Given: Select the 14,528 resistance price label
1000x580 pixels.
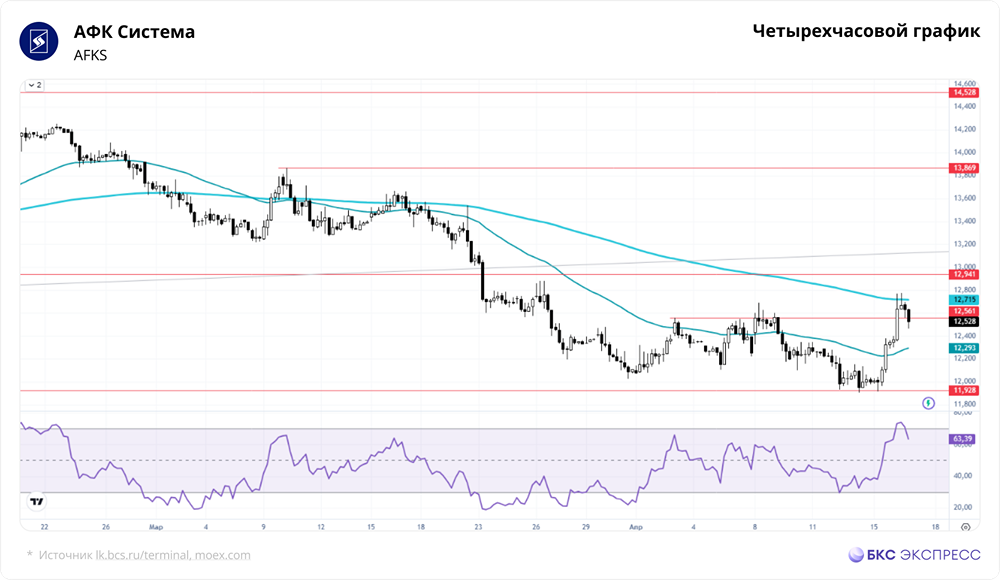Looking at the screenshot, I should [x=964, y=93].
